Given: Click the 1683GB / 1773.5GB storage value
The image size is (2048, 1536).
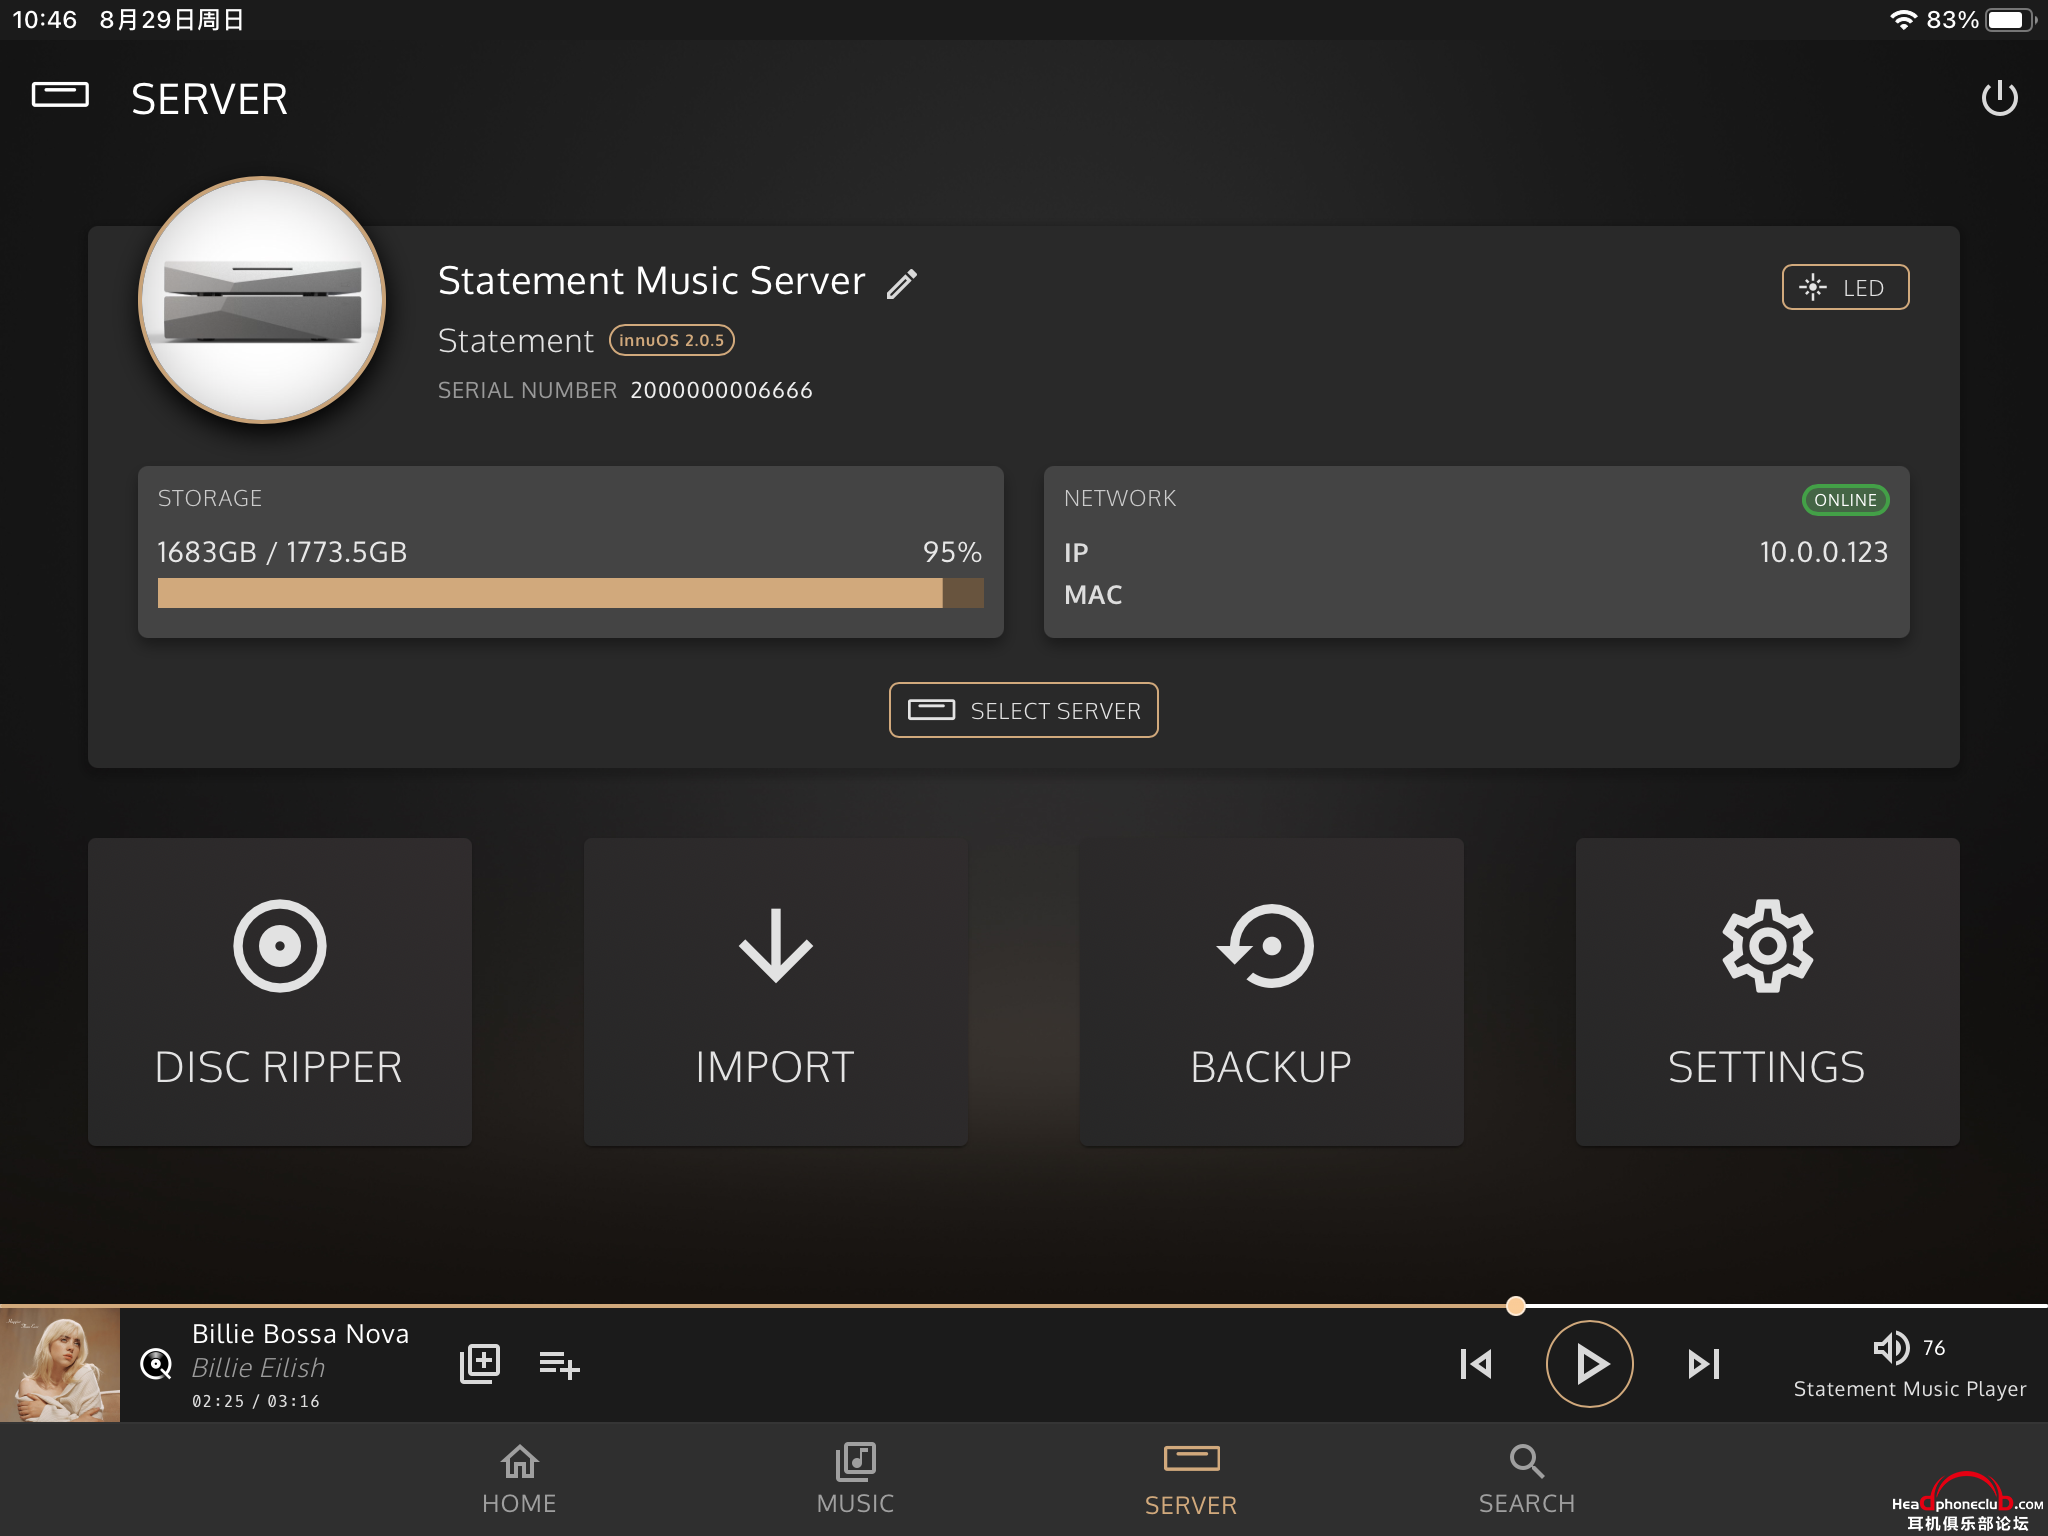Looking at the screenshot, I should [x=282, y=552].
